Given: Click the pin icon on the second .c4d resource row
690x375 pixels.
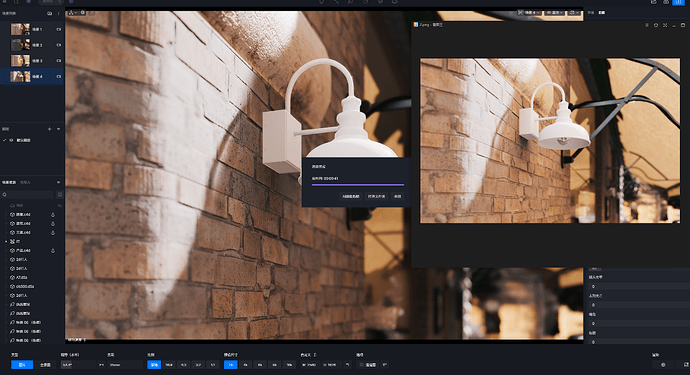Looking at the screenshot, I should (x=53, y=224).
